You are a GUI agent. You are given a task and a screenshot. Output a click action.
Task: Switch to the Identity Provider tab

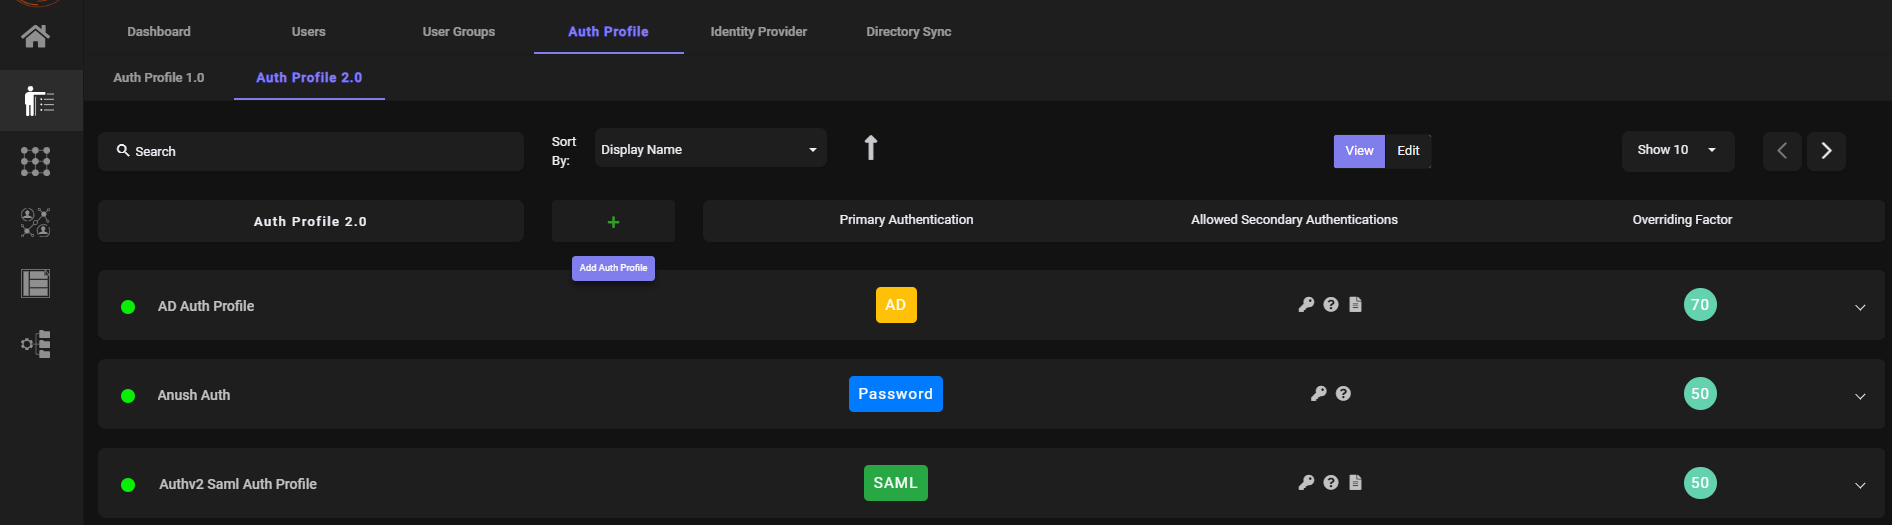click(x=759, y=32)
